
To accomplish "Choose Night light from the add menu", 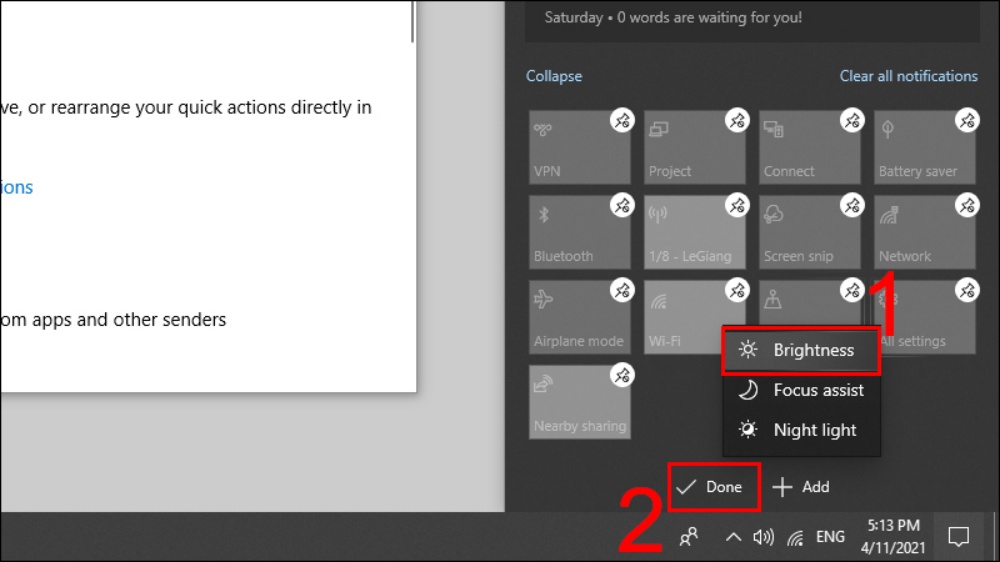I will [x=801, y=430].
